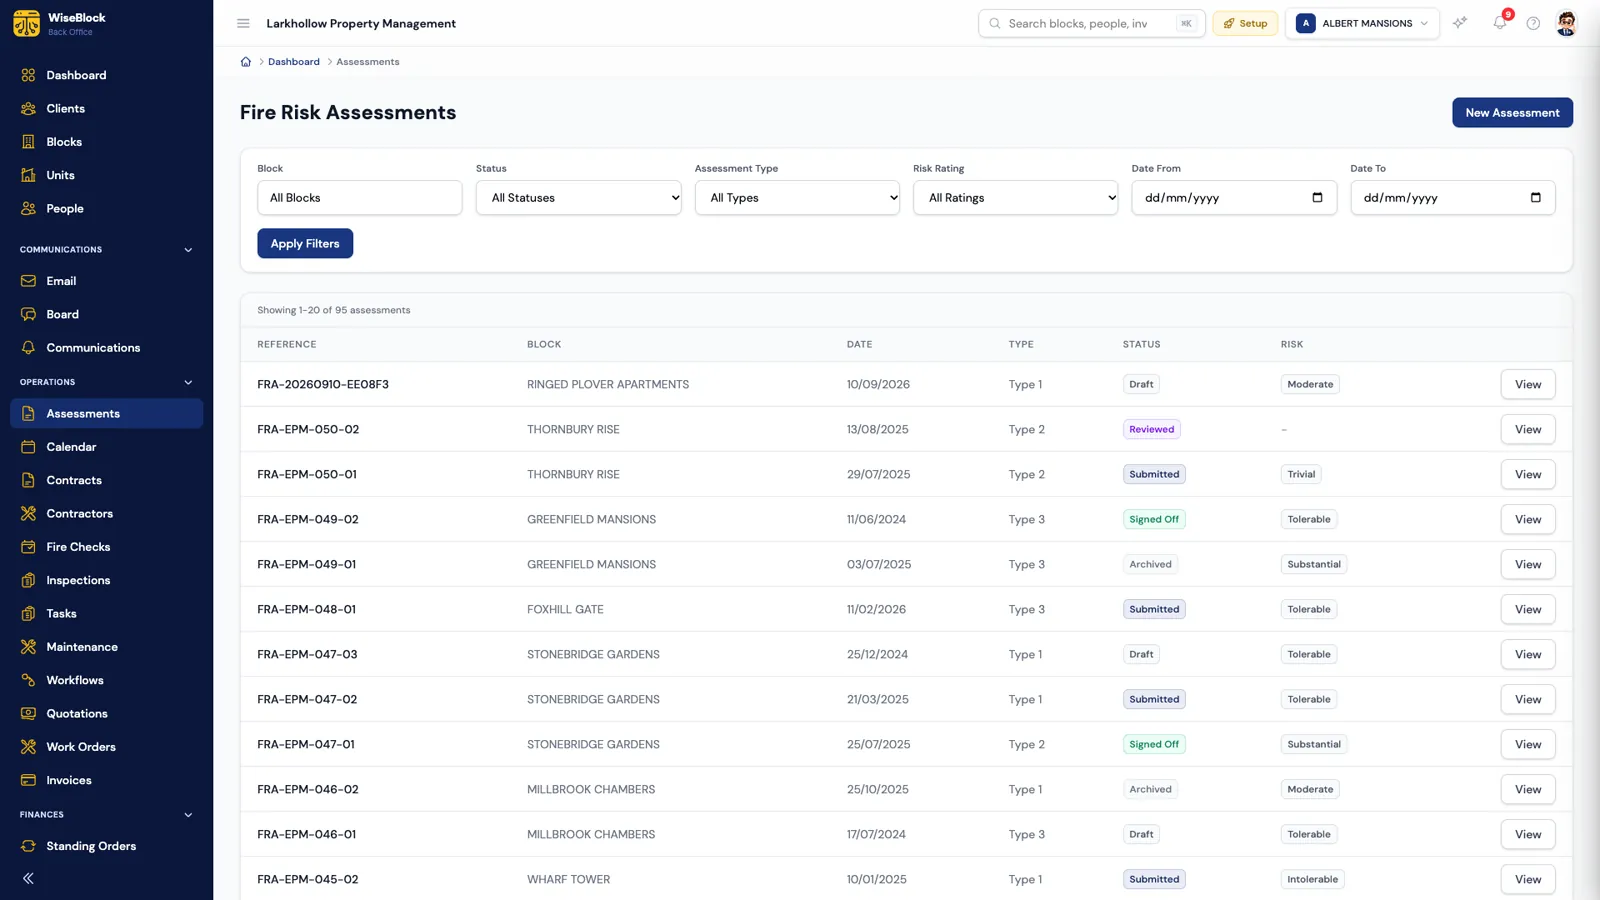Click the Intolerable risk badge
Image resolution: width=1600 pixels, height=900 pixels.
click(1312, 879)
